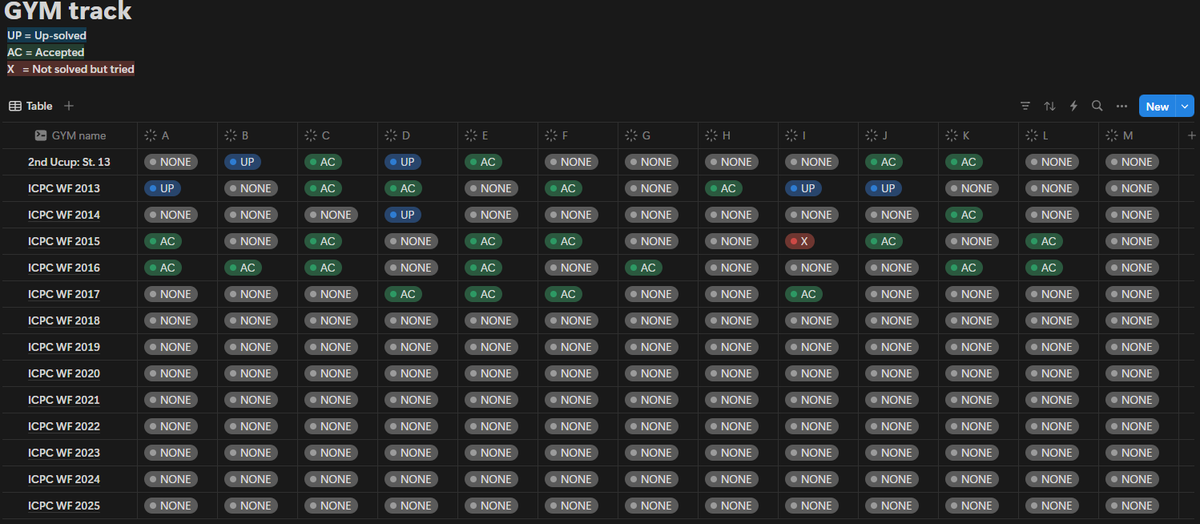This screenshot has width=1200, height=524.
Task: Click the status icon in column K header
Action: pos(951,135)
